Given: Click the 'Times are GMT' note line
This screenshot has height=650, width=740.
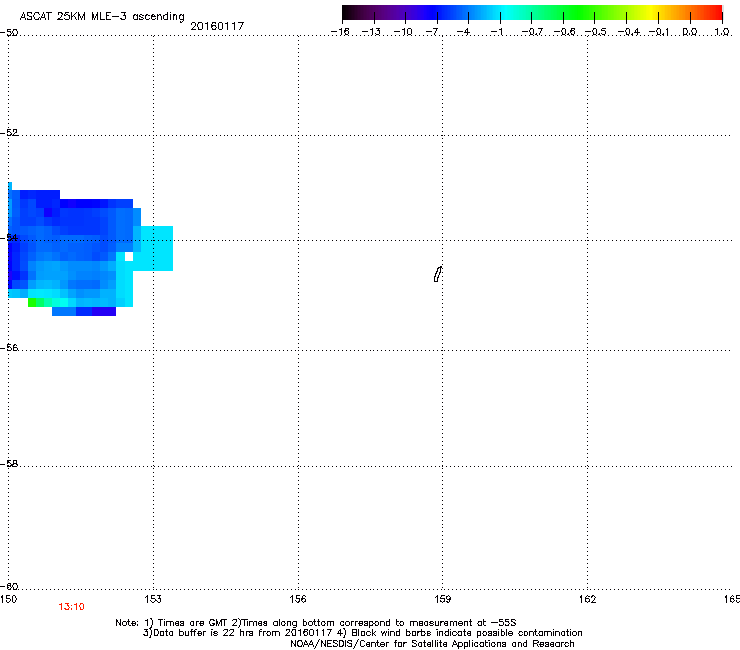Looking at the screenshot, I should click(316, 623).
